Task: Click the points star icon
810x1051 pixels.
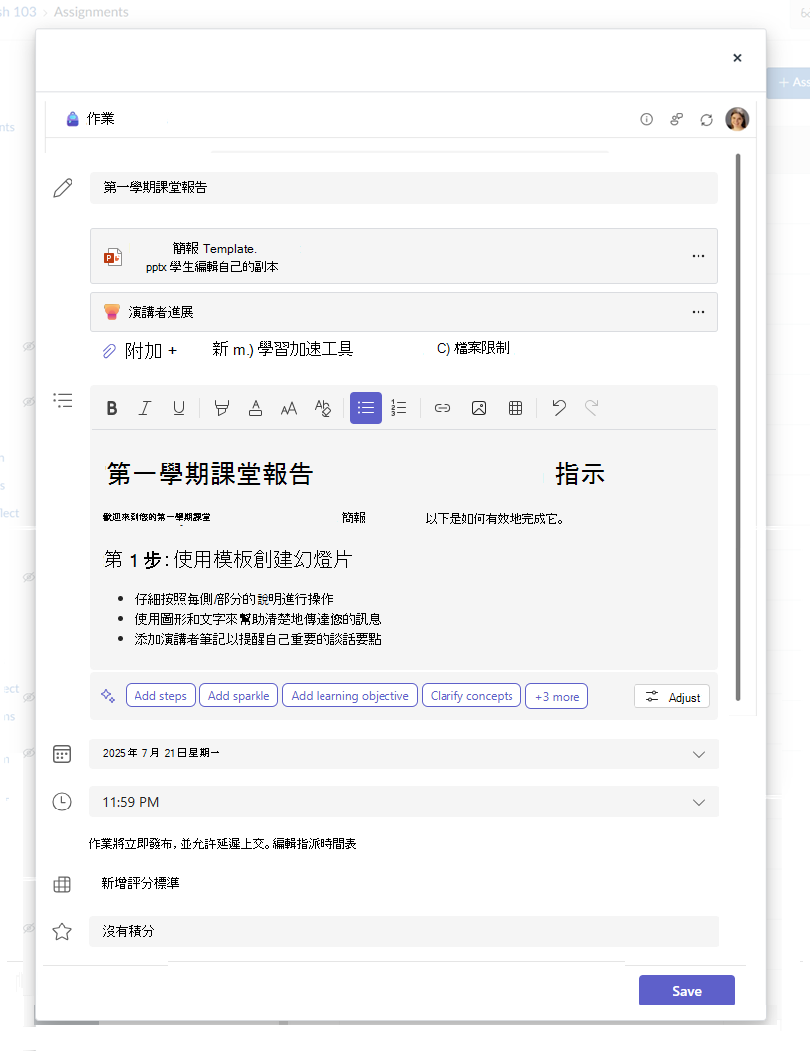Action: (62, 932)
